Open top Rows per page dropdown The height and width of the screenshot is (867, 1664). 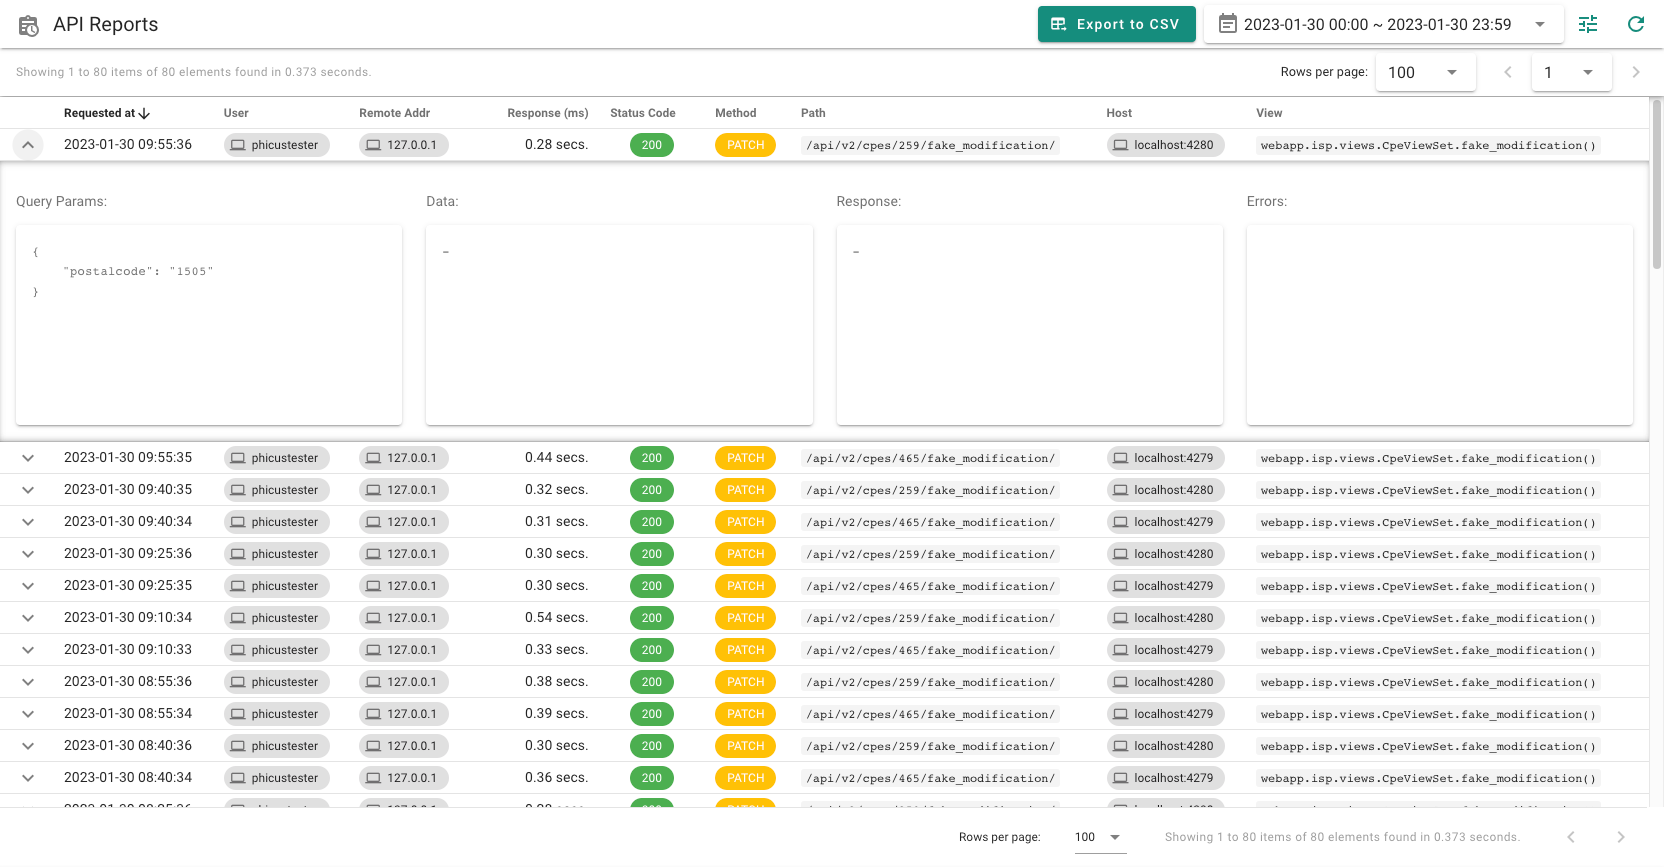pos(1426,72)
